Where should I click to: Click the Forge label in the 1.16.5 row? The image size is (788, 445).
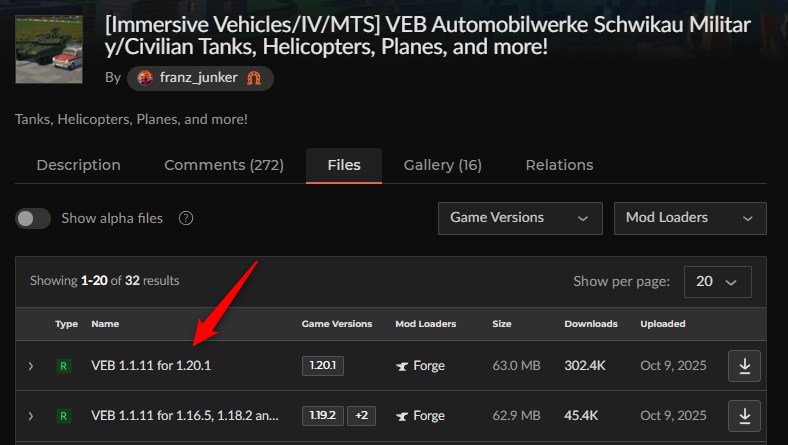[429, 416]
